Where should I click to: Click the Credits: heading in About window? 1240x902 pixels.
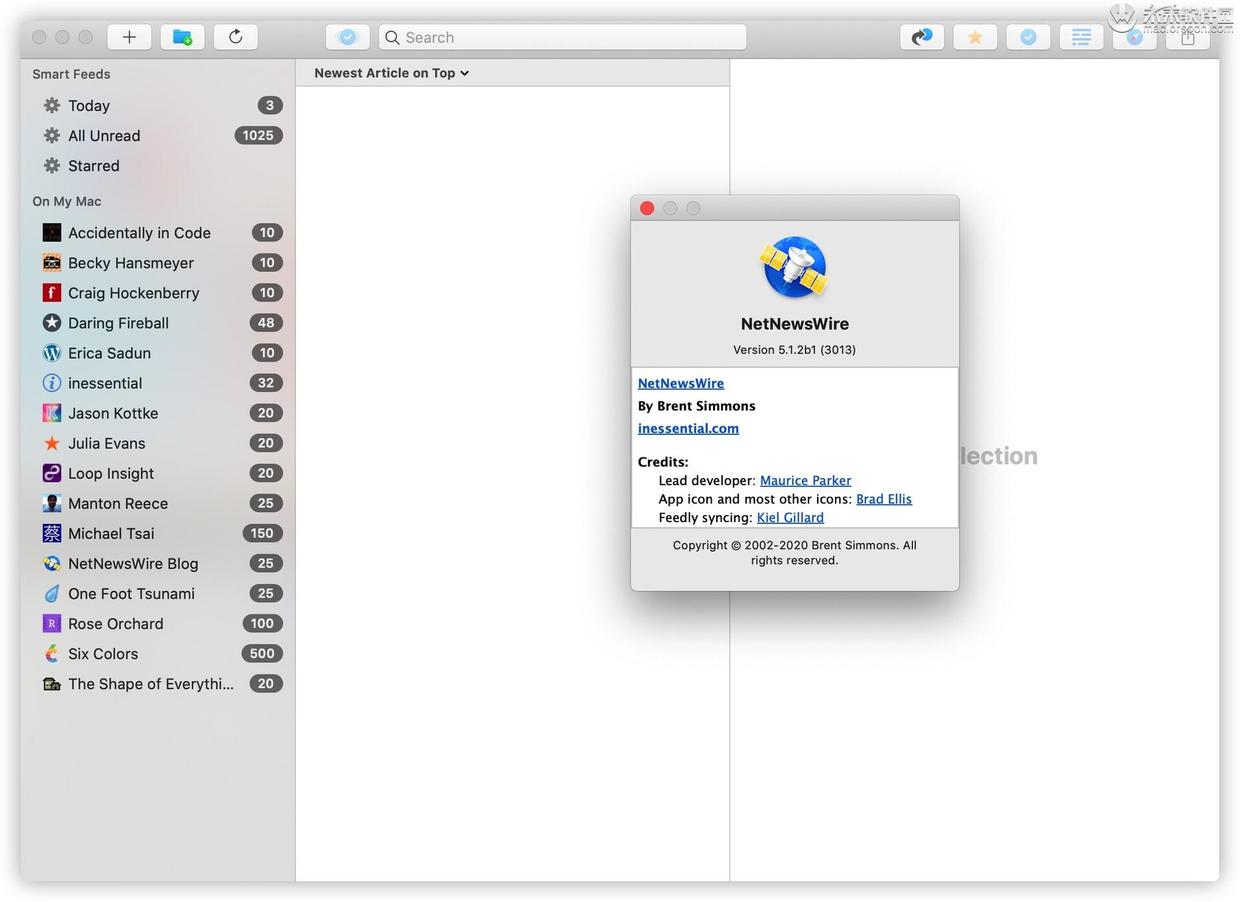pos(663,462)
